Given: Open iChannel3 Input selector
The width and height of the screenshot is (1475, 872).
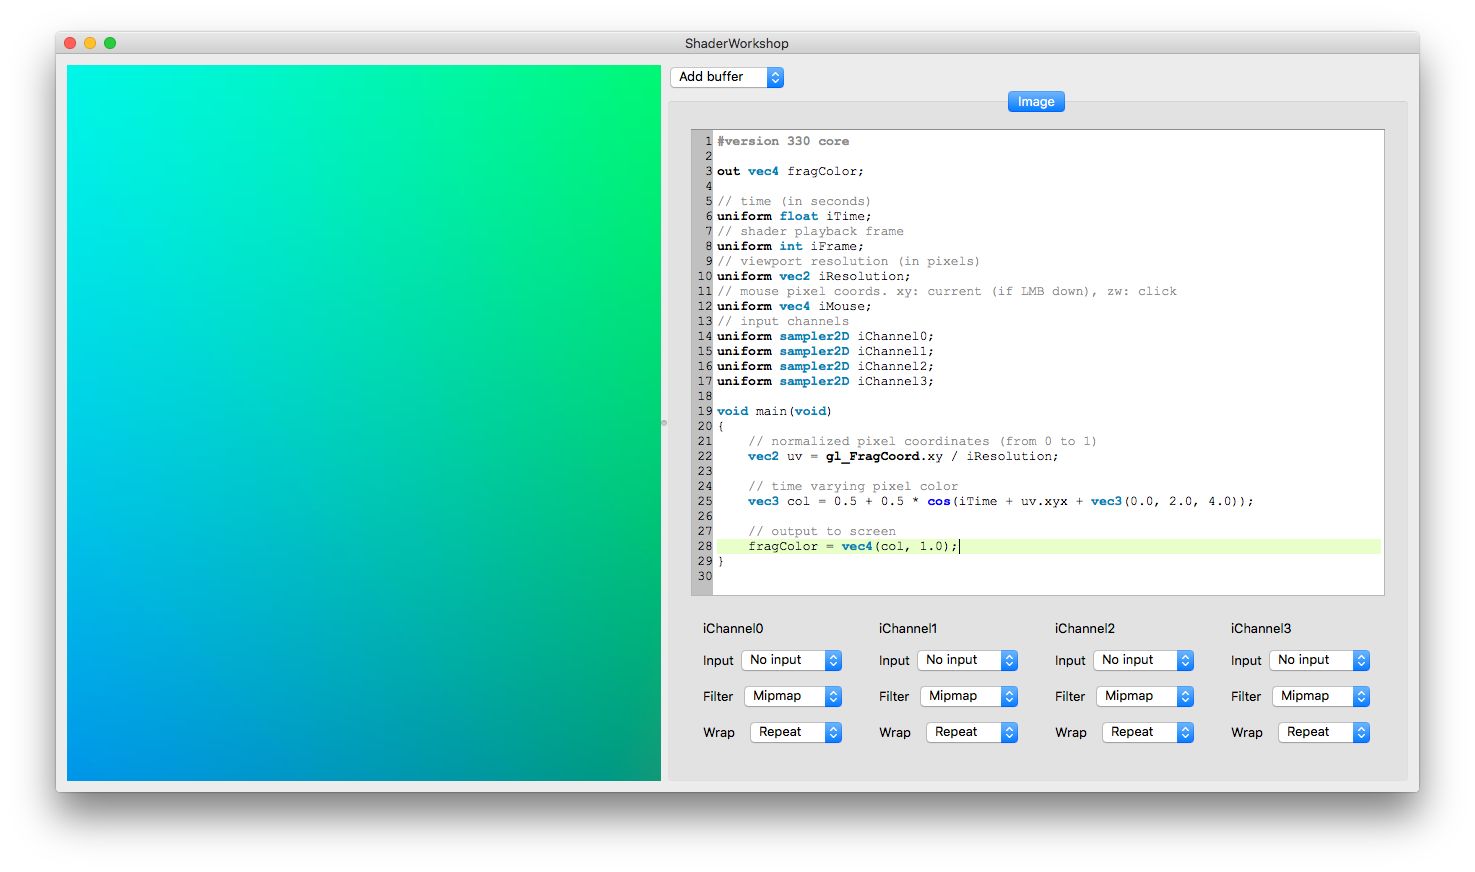Looking at the screenshot, I should [x=1319, y=660].
